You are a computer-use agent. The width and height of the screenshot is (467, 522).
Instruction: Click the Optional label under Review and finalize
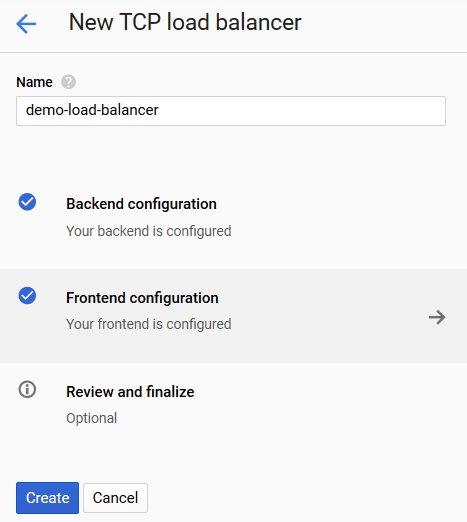pos(92,418)
